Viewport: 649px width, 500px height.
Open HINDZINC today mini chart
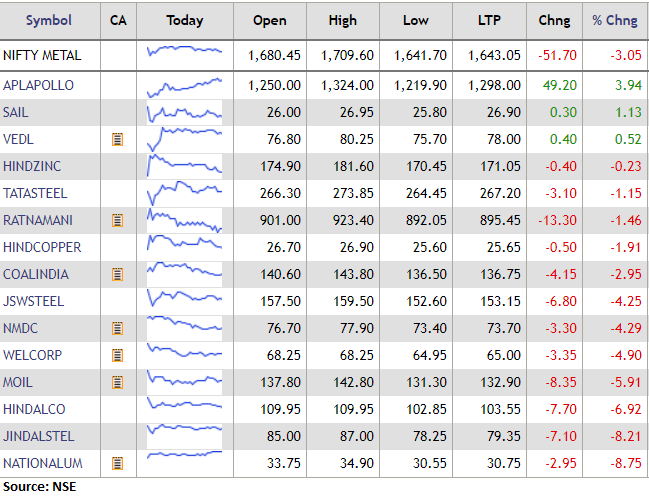pyautogui.click(x=184, y=166)
